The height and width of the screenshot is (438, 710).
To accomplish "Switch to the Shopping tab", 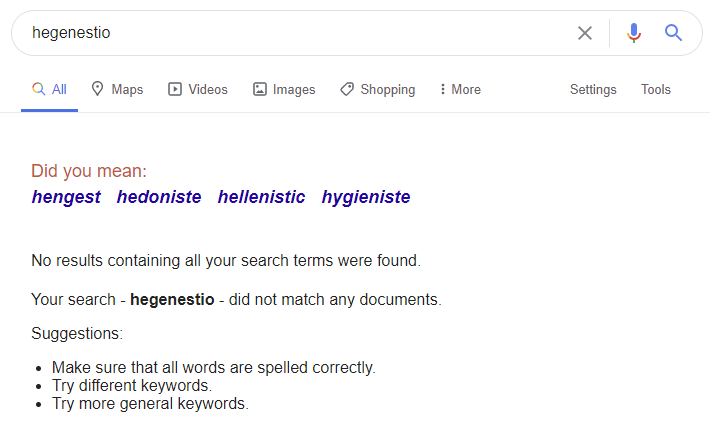I will [x=378, y=90].
